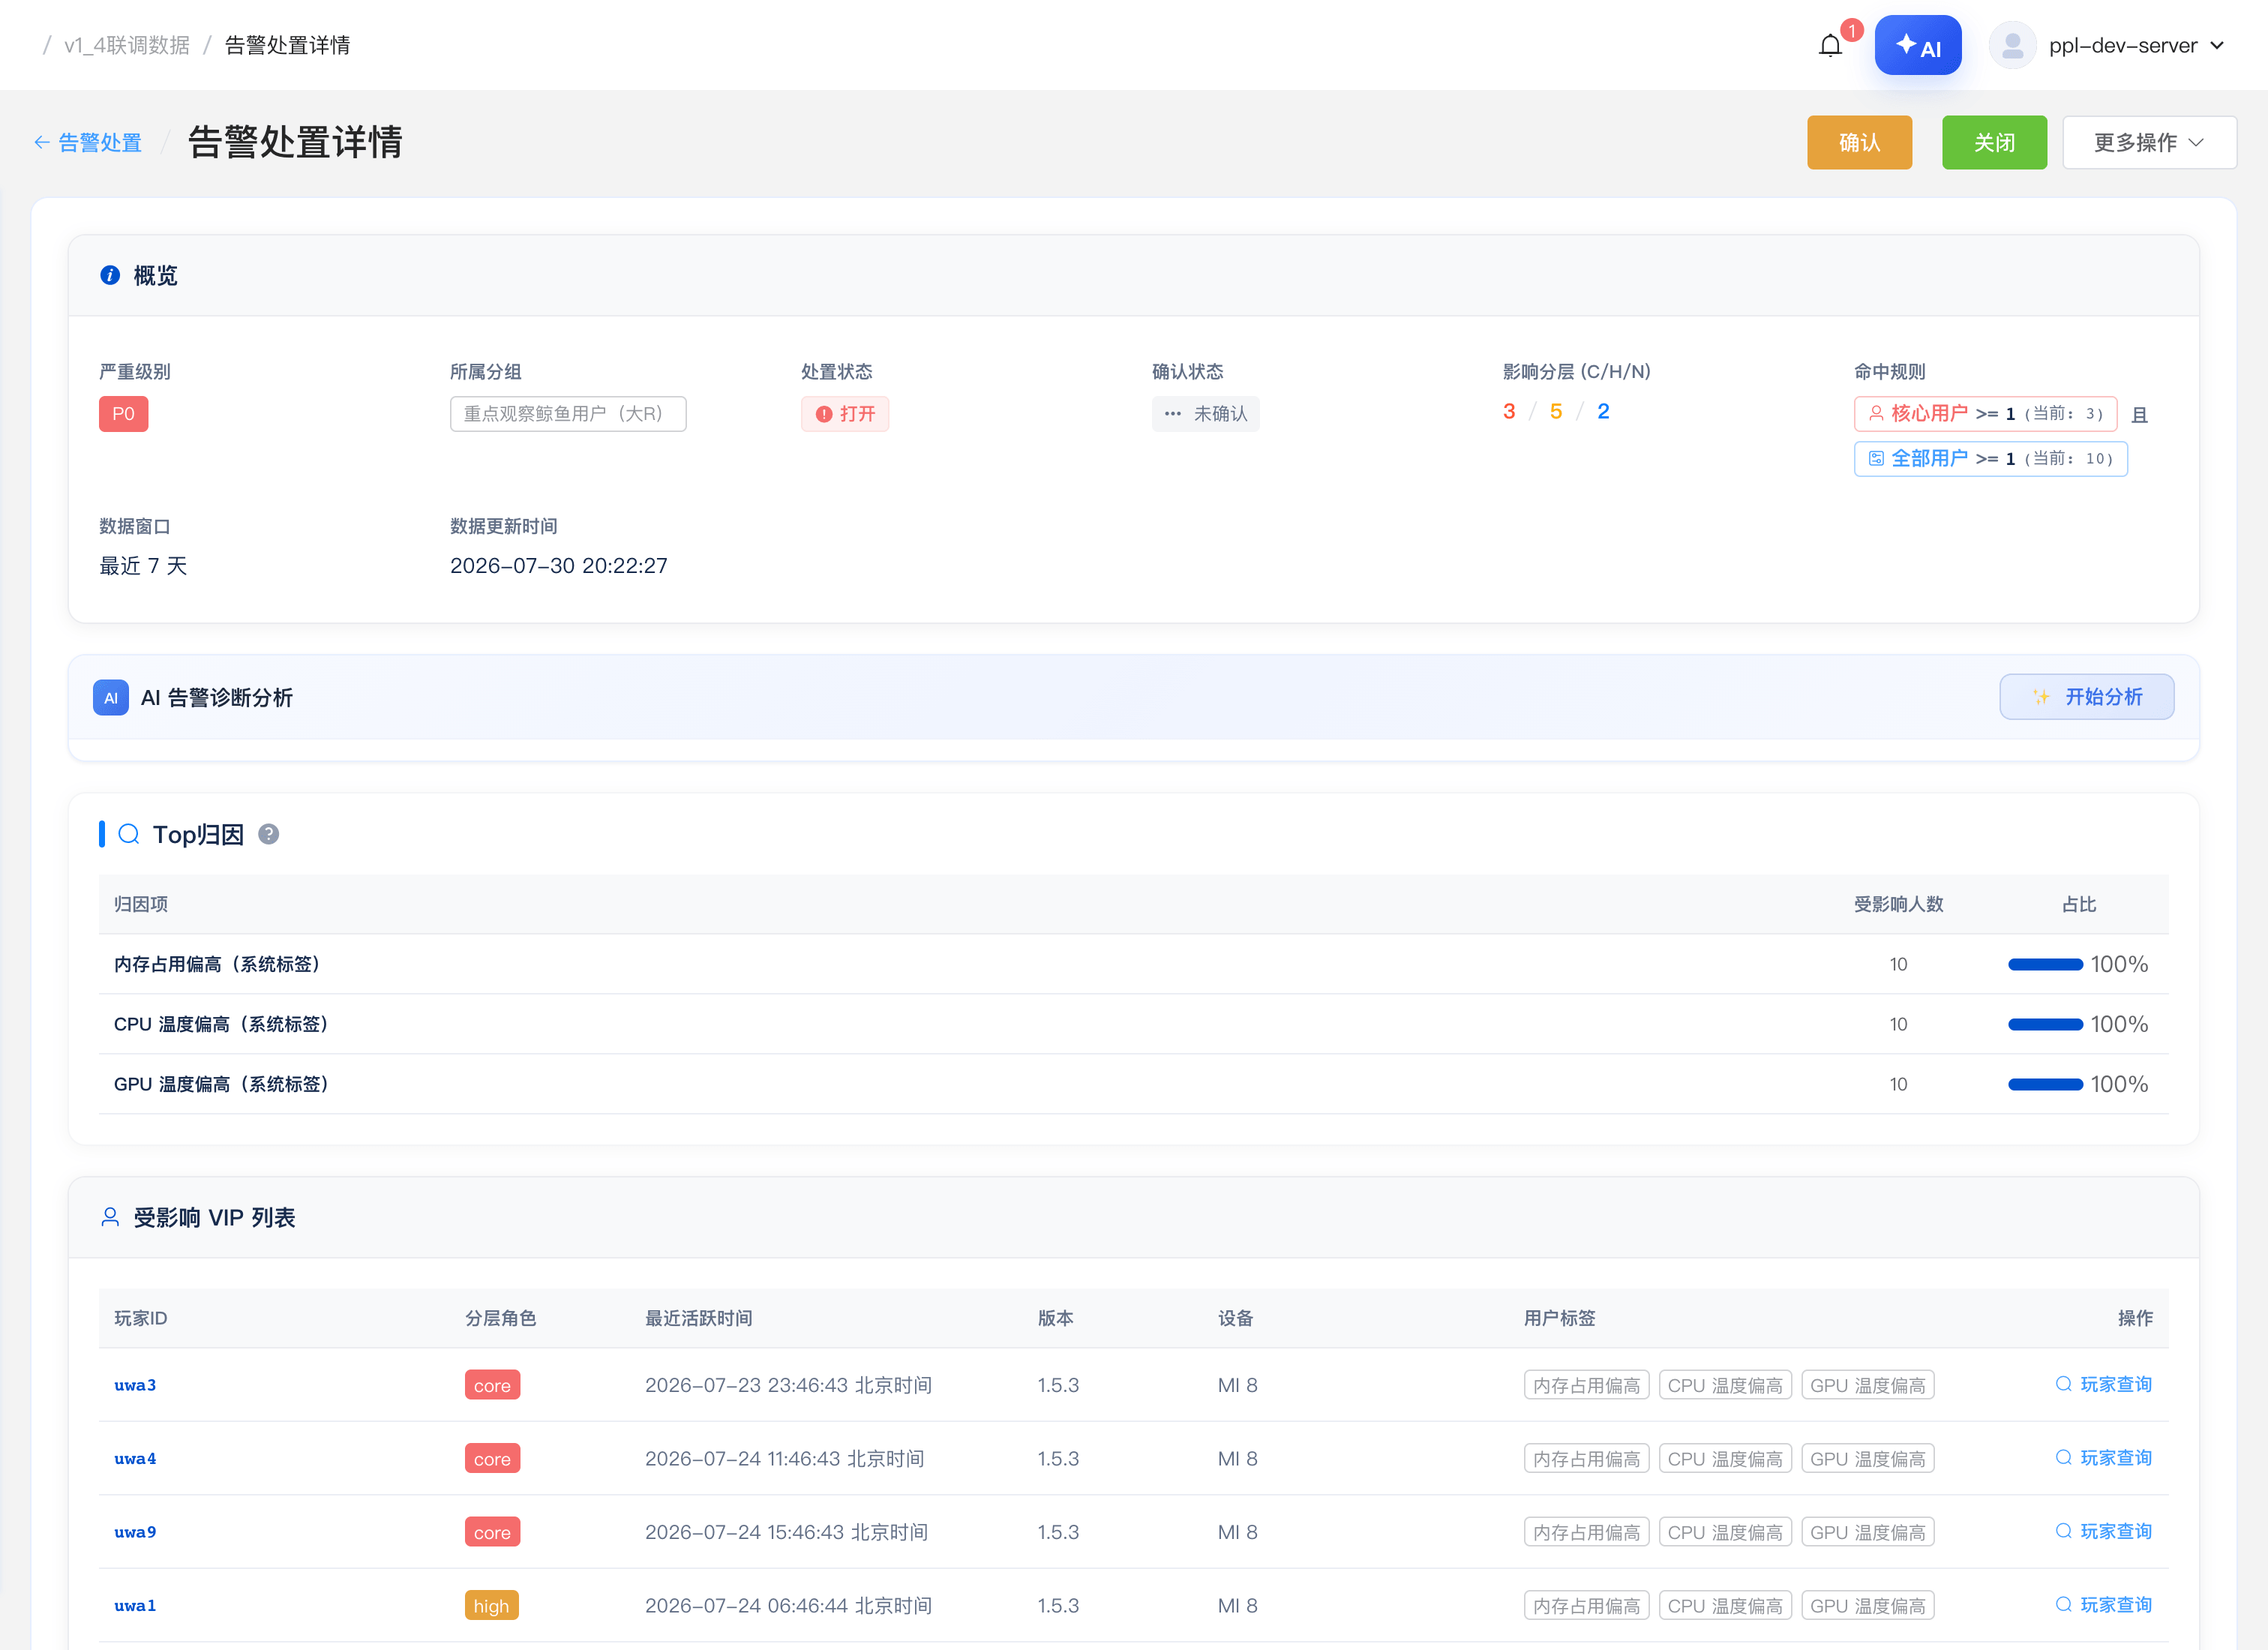Start AI analysis with 开始分析
Image resolution: width=2268 pixels, height=1650 pixels.
click(x=2086, y=697)
